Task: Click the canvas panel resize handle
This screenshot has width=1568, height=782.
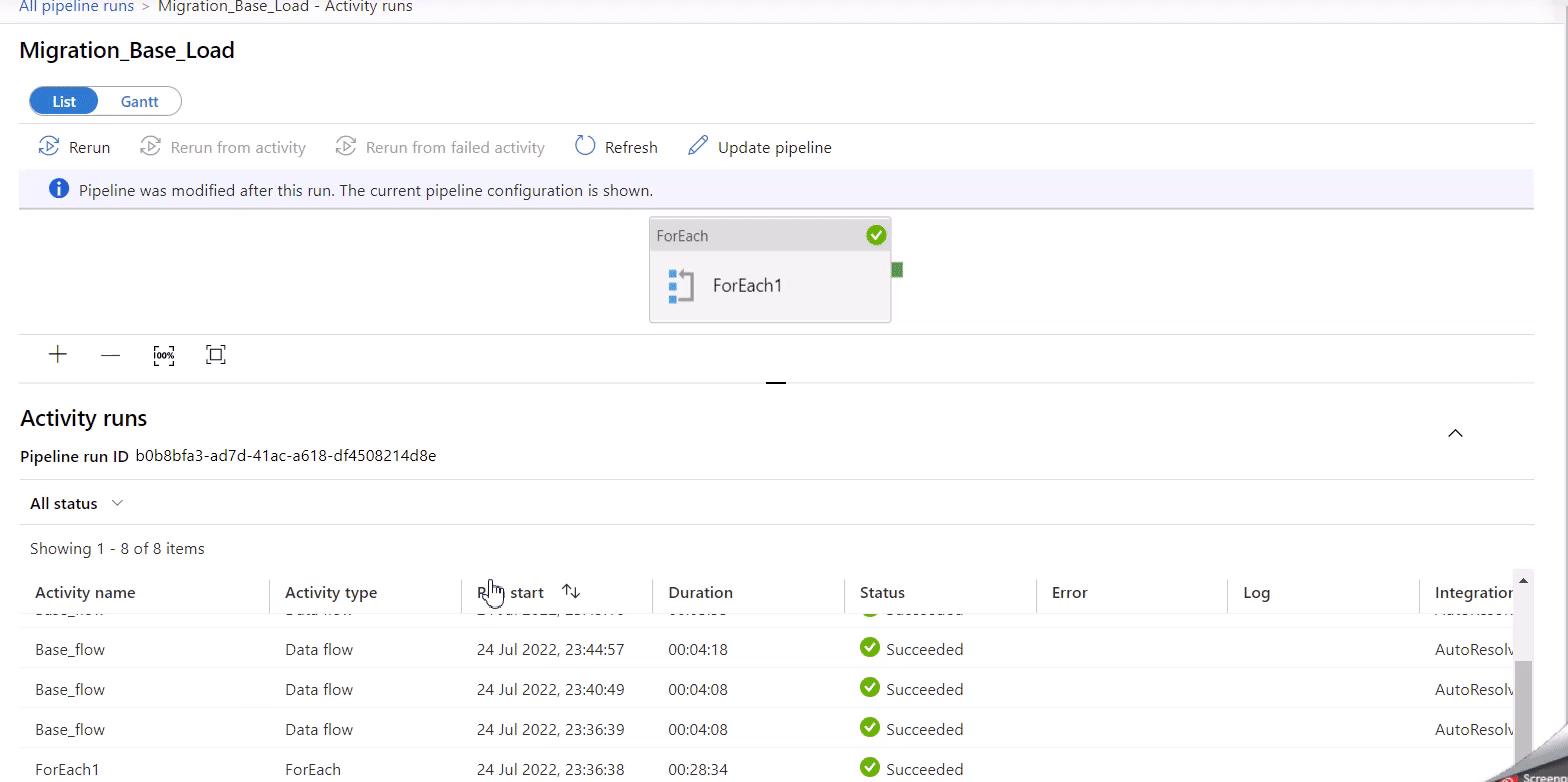Action: (x=776, y=382)
